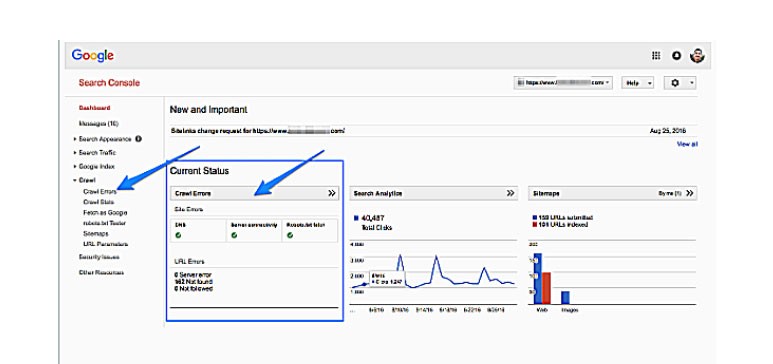Click the Crawl Errors double-arrow icon

pos(332,193)
